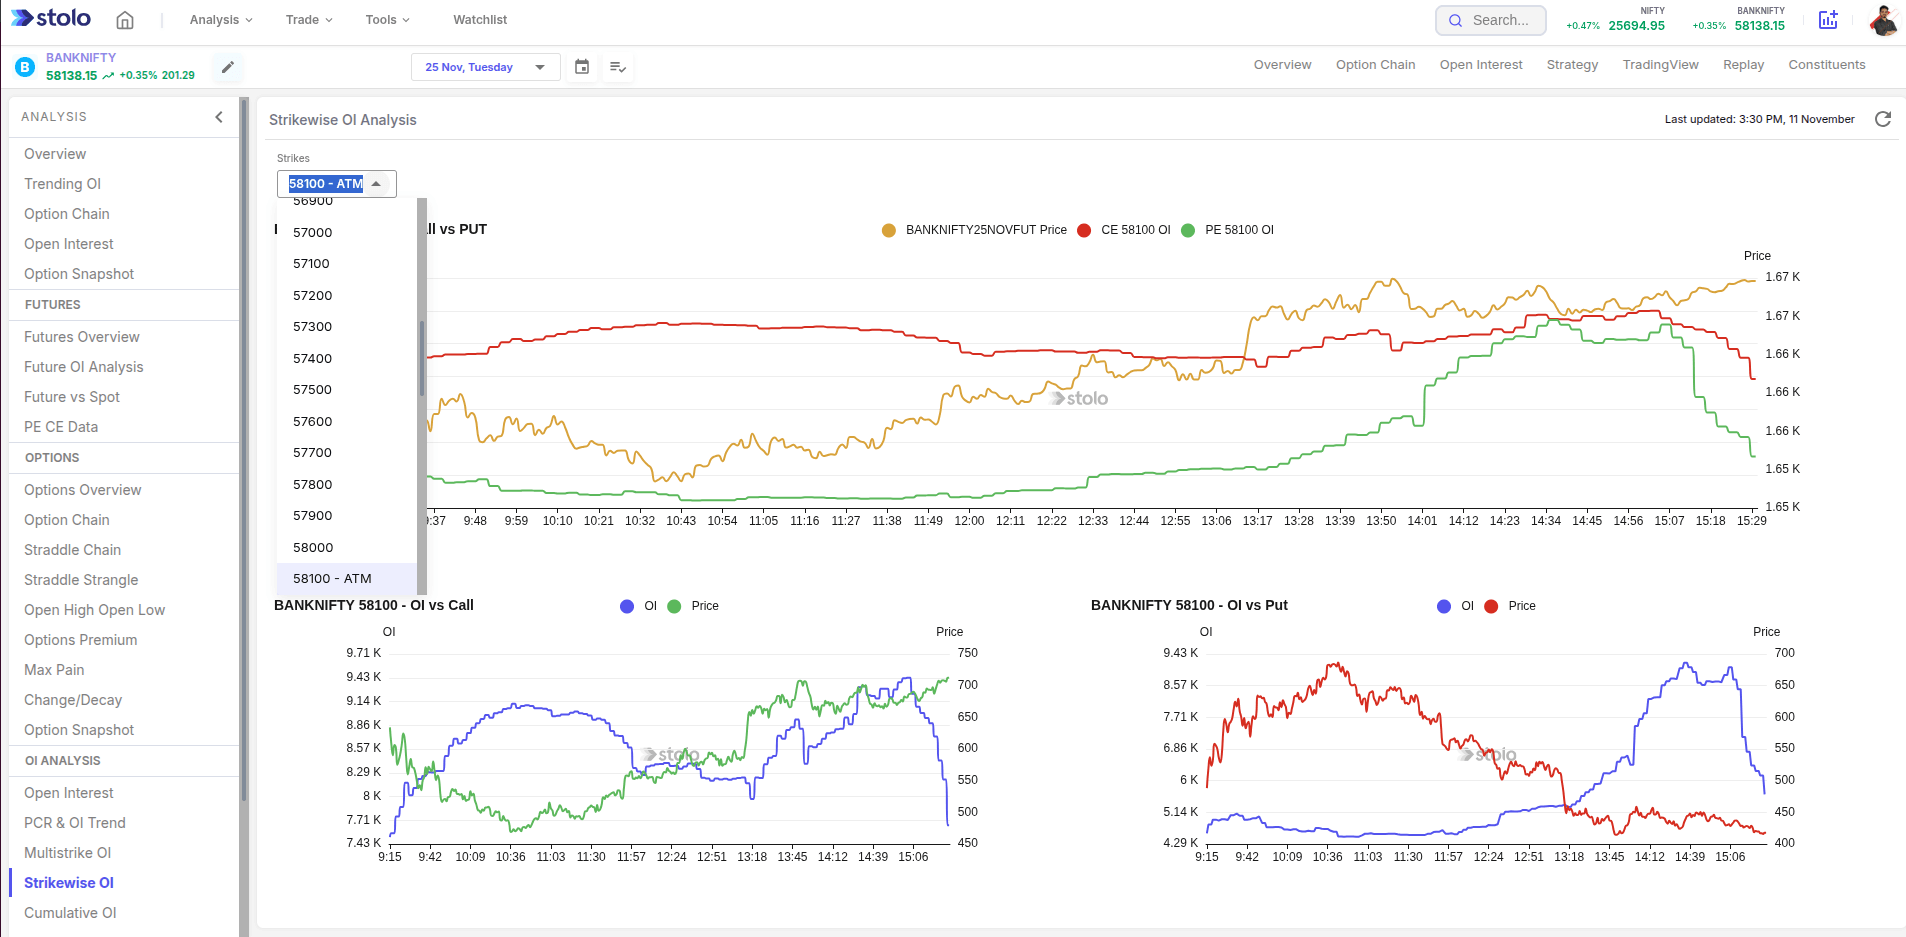The height and width of the screenshot is (937, 1906).
Task: Click the Search input field
Action: [1500, 19]
